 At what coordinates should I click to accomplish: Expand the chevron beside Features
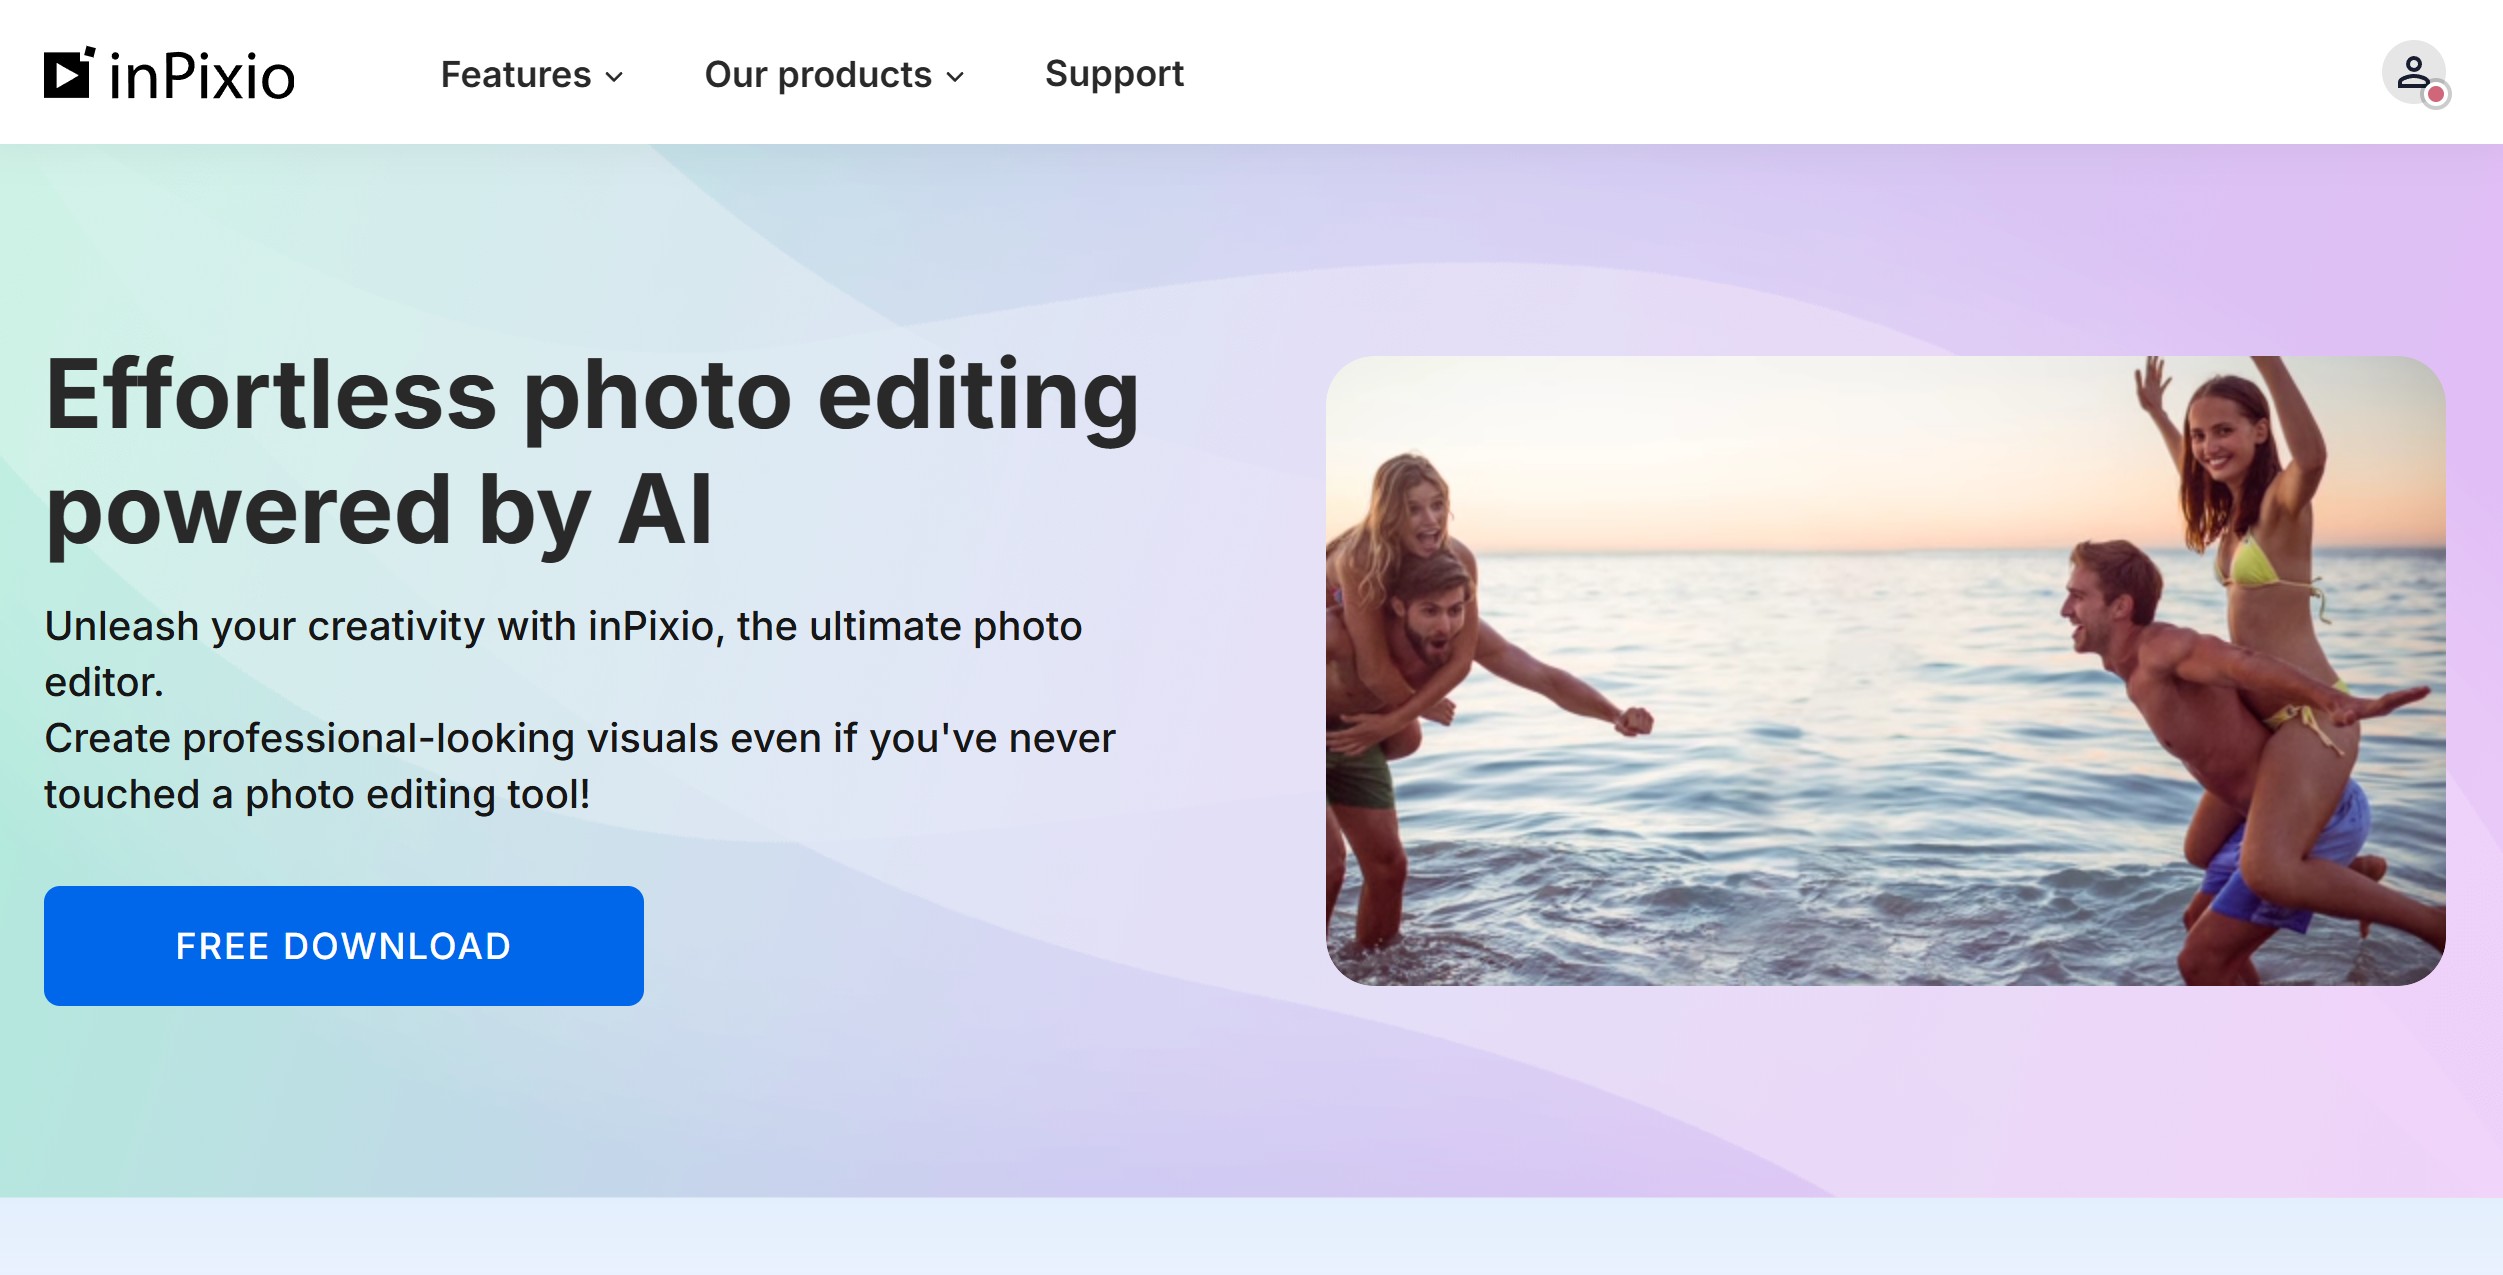click(615, 77)
